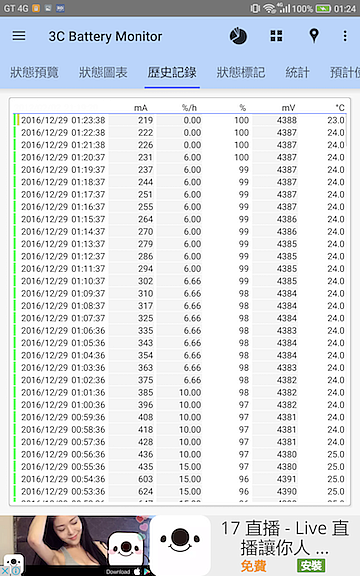Open the hamburger navigation menu

tap(19, 36)
